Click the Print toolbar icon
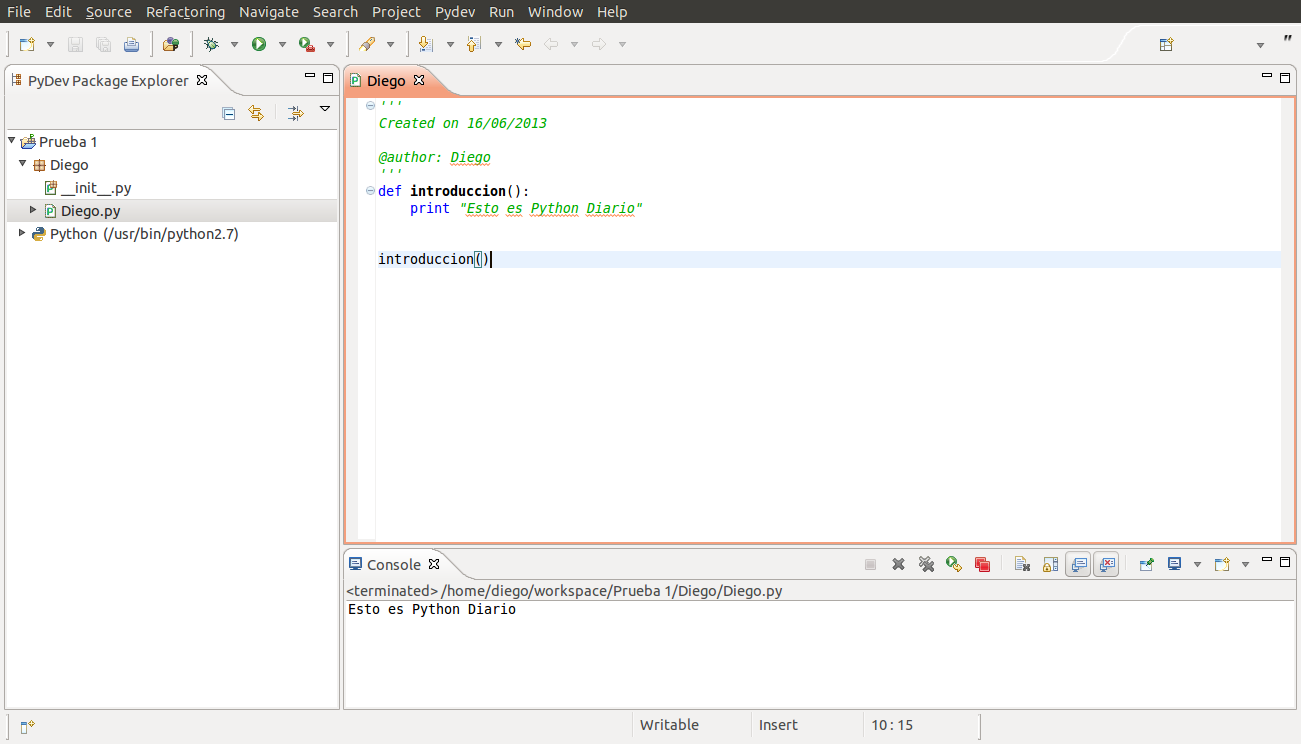Screen dimensions: 1301x744 click(x=131, y=44)
